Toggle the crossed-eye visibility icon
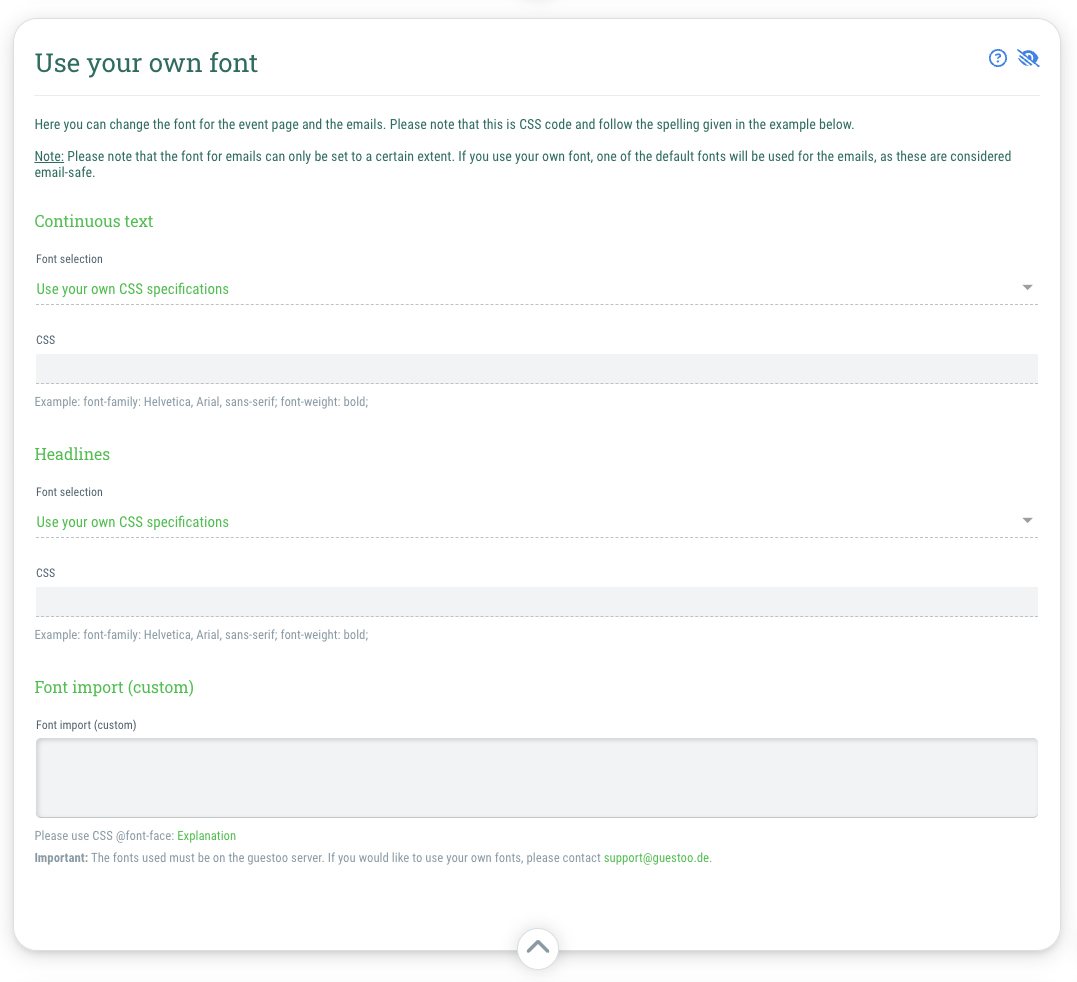Image resolution: width=1077 pixels, height=982 pixels. pos(1028,58)
